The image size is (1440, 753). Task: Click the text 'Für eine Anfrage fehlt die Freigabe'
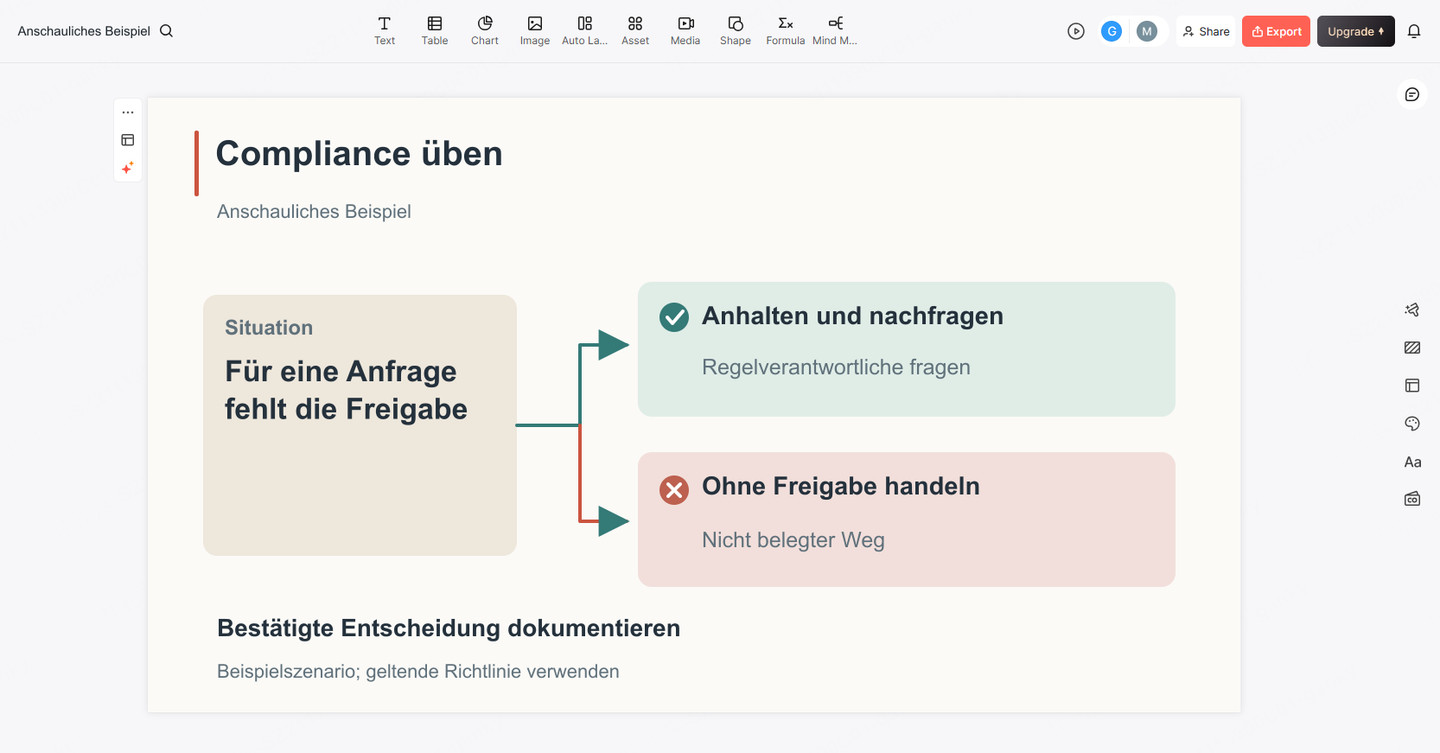[x=346, y=390]
